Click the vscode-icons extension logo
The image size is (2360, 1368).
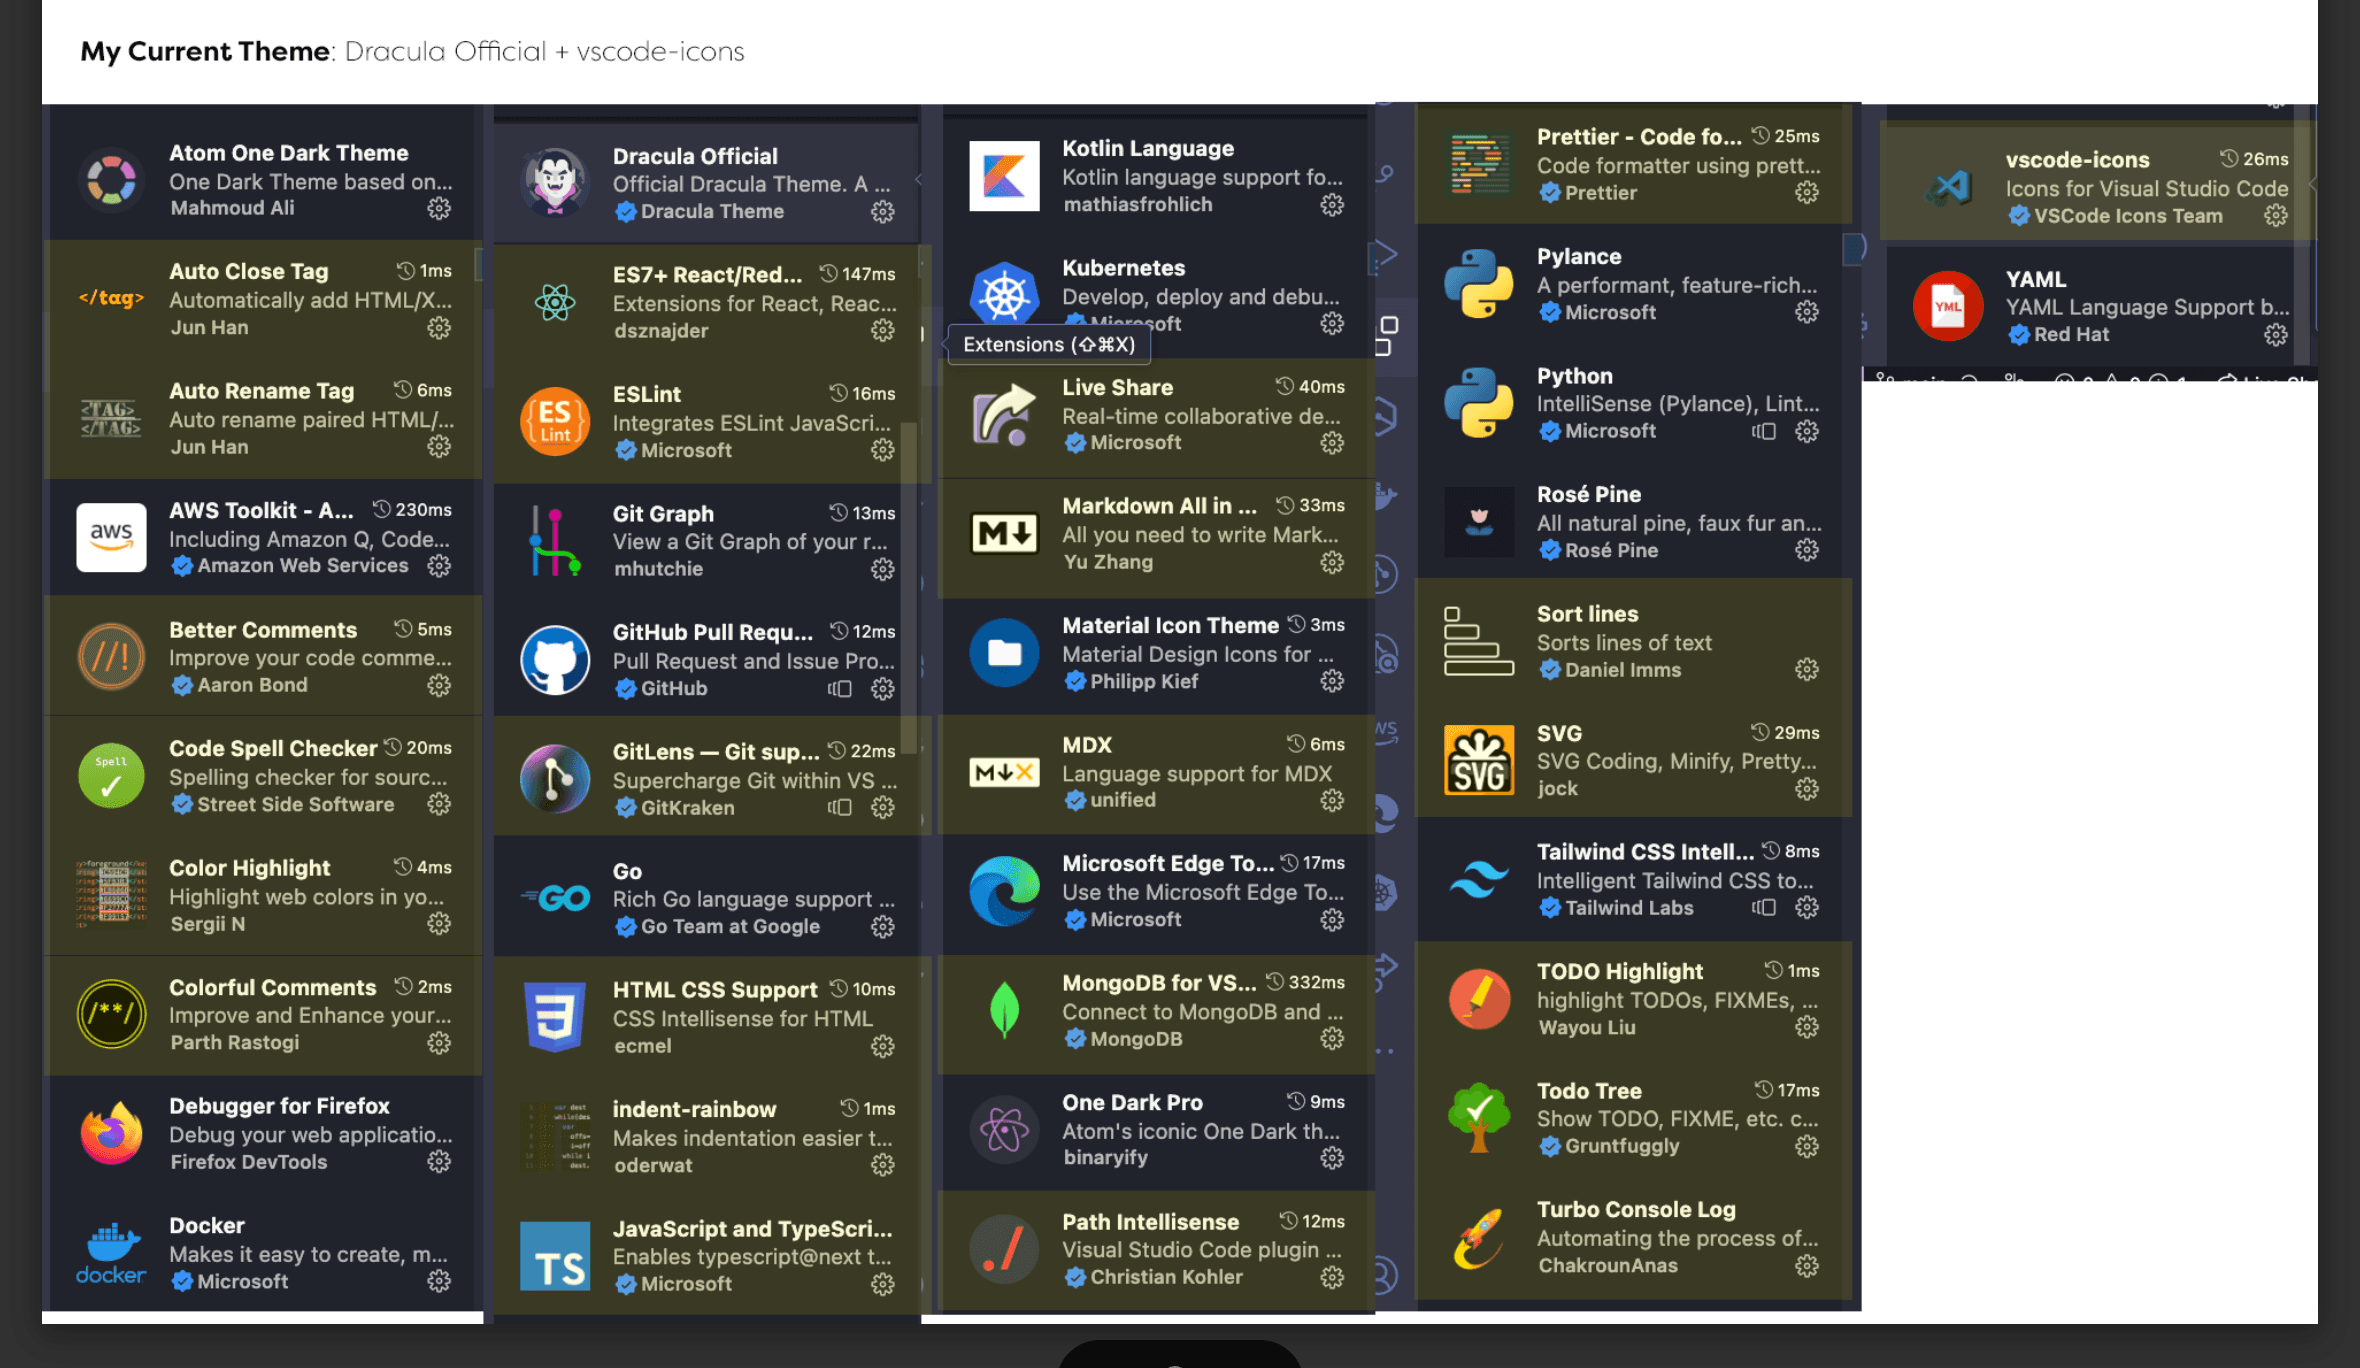[x=1947, y=187]
